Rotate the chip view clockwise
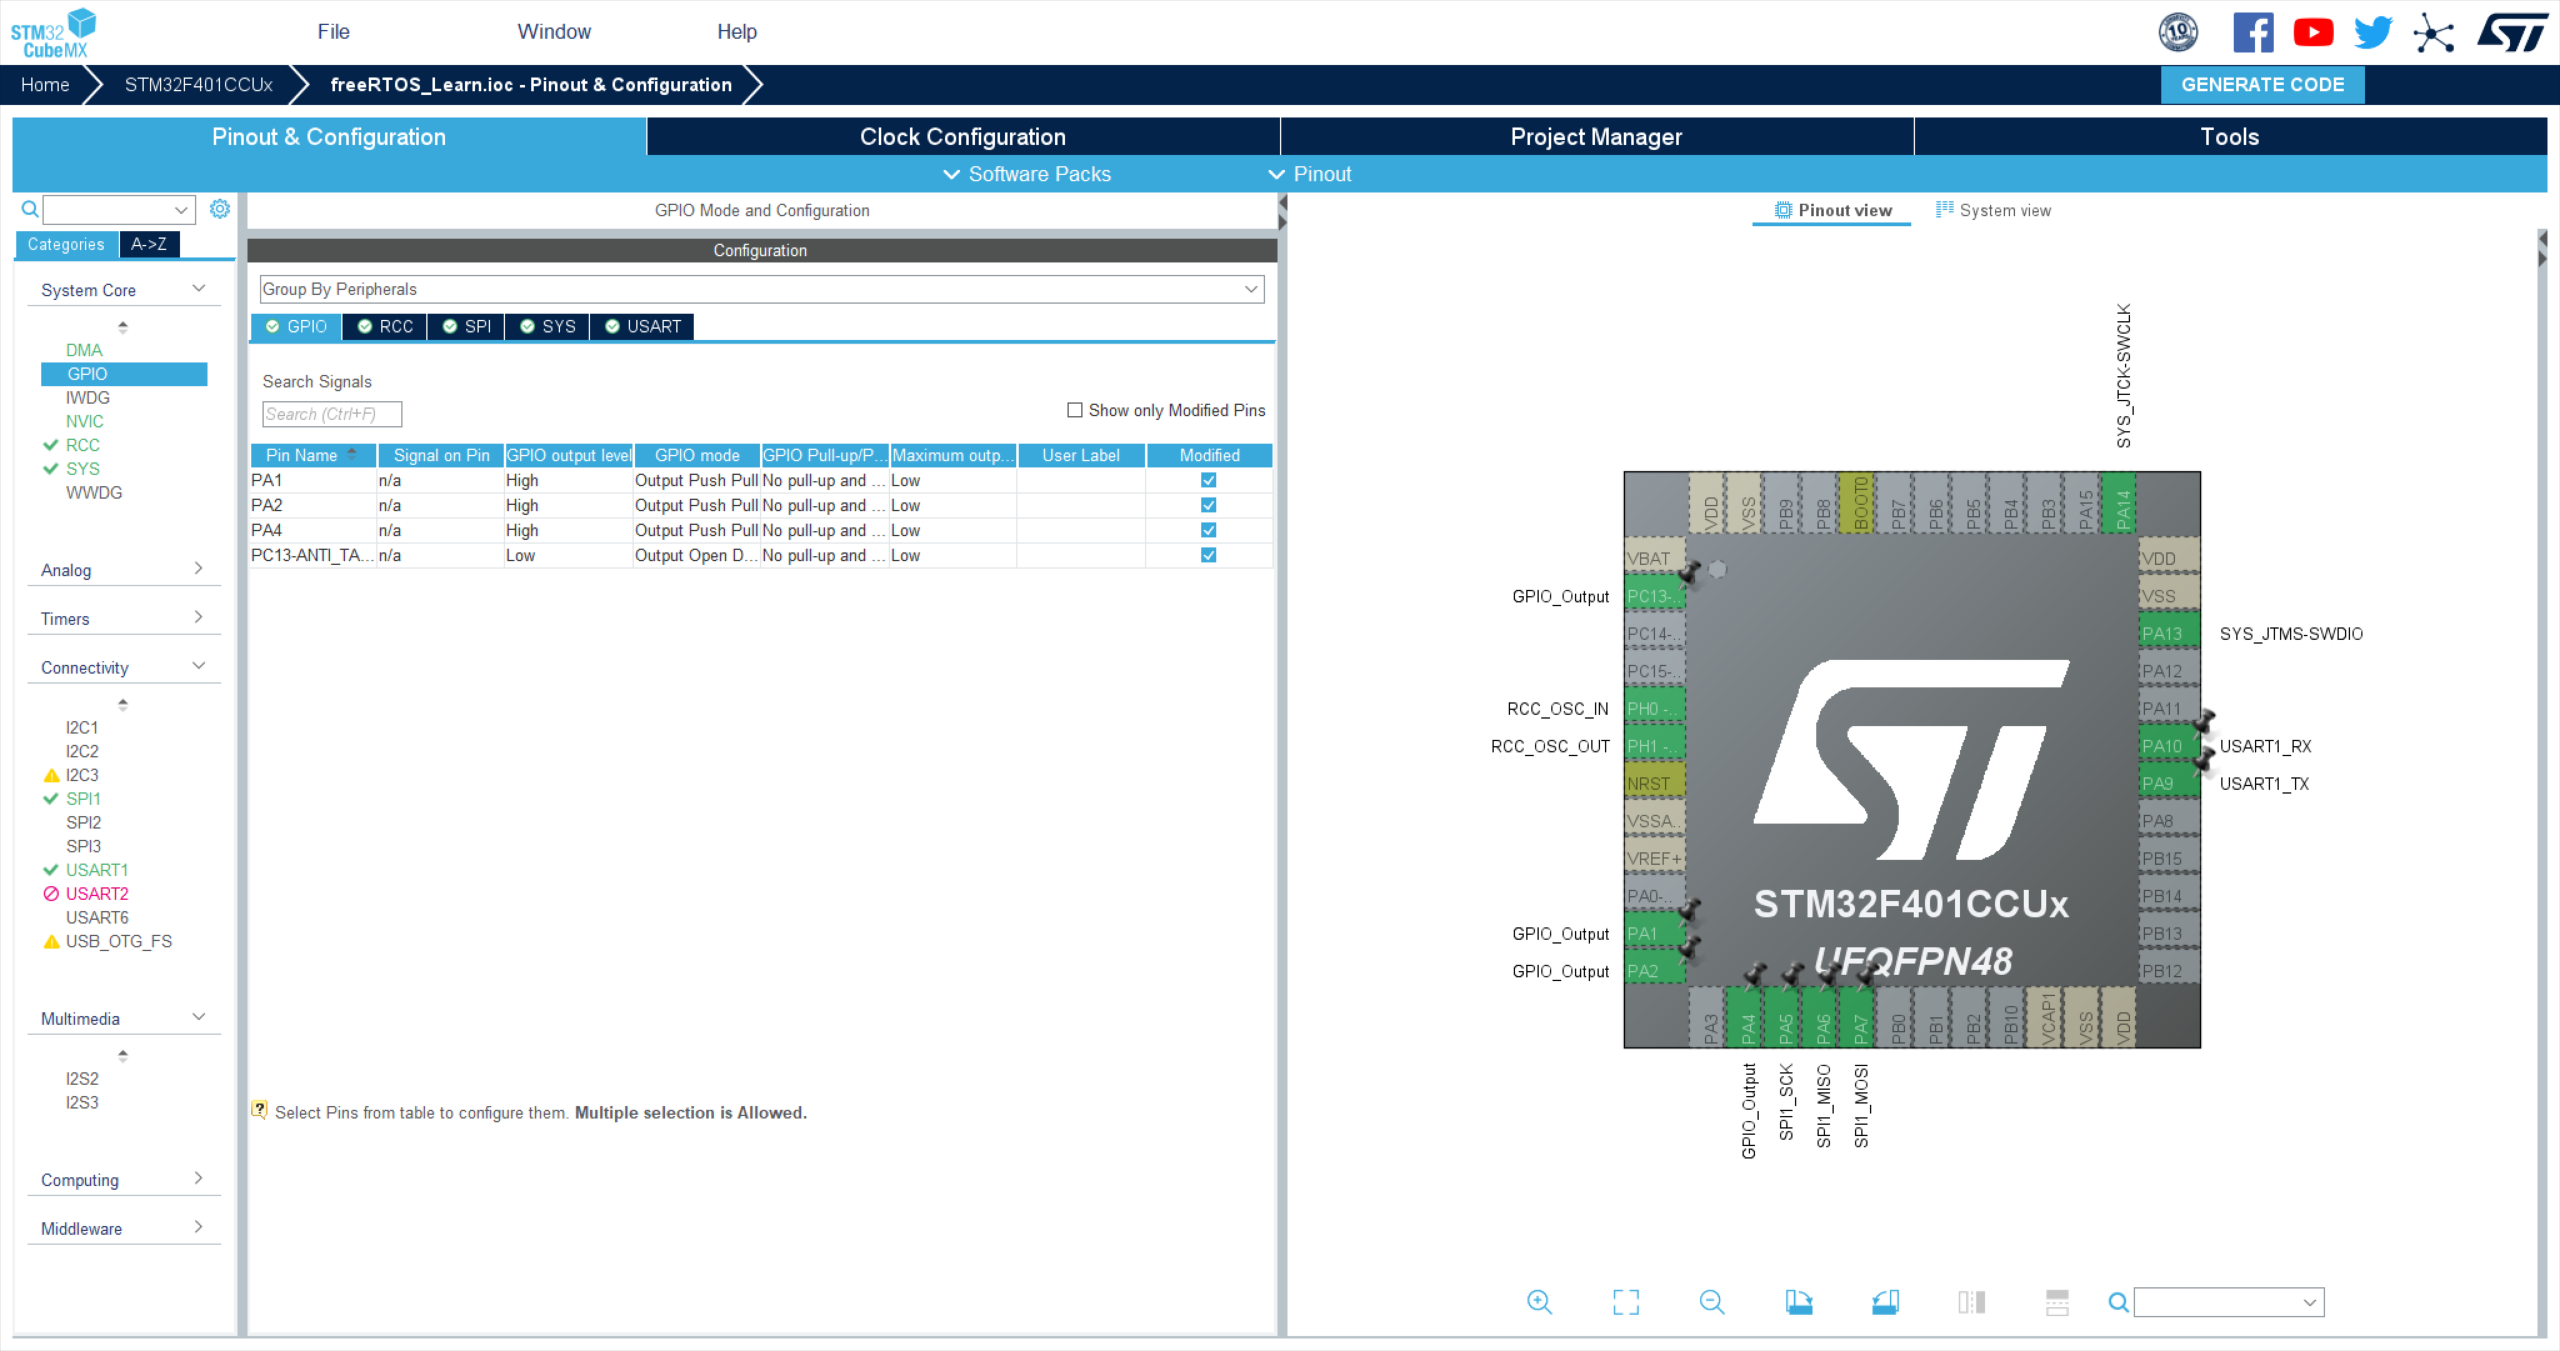Viewport: 2560px width, 1351px height. tap(1799, 1302)
